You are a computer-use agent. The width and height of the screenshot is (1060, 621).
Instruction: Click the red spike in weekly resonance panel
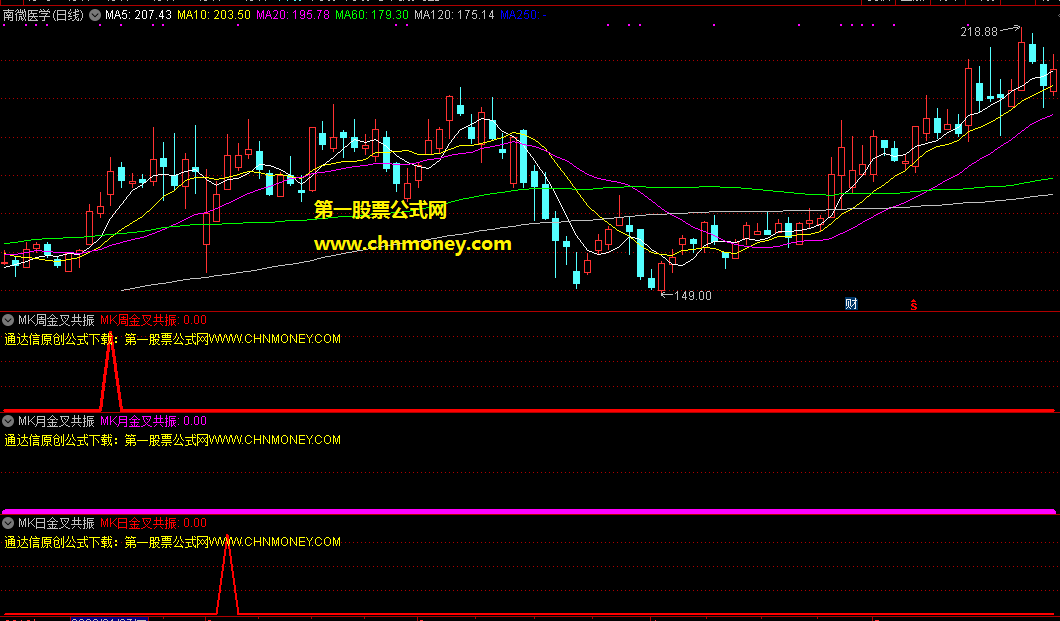pyautogui.click(x=111, y=372)
